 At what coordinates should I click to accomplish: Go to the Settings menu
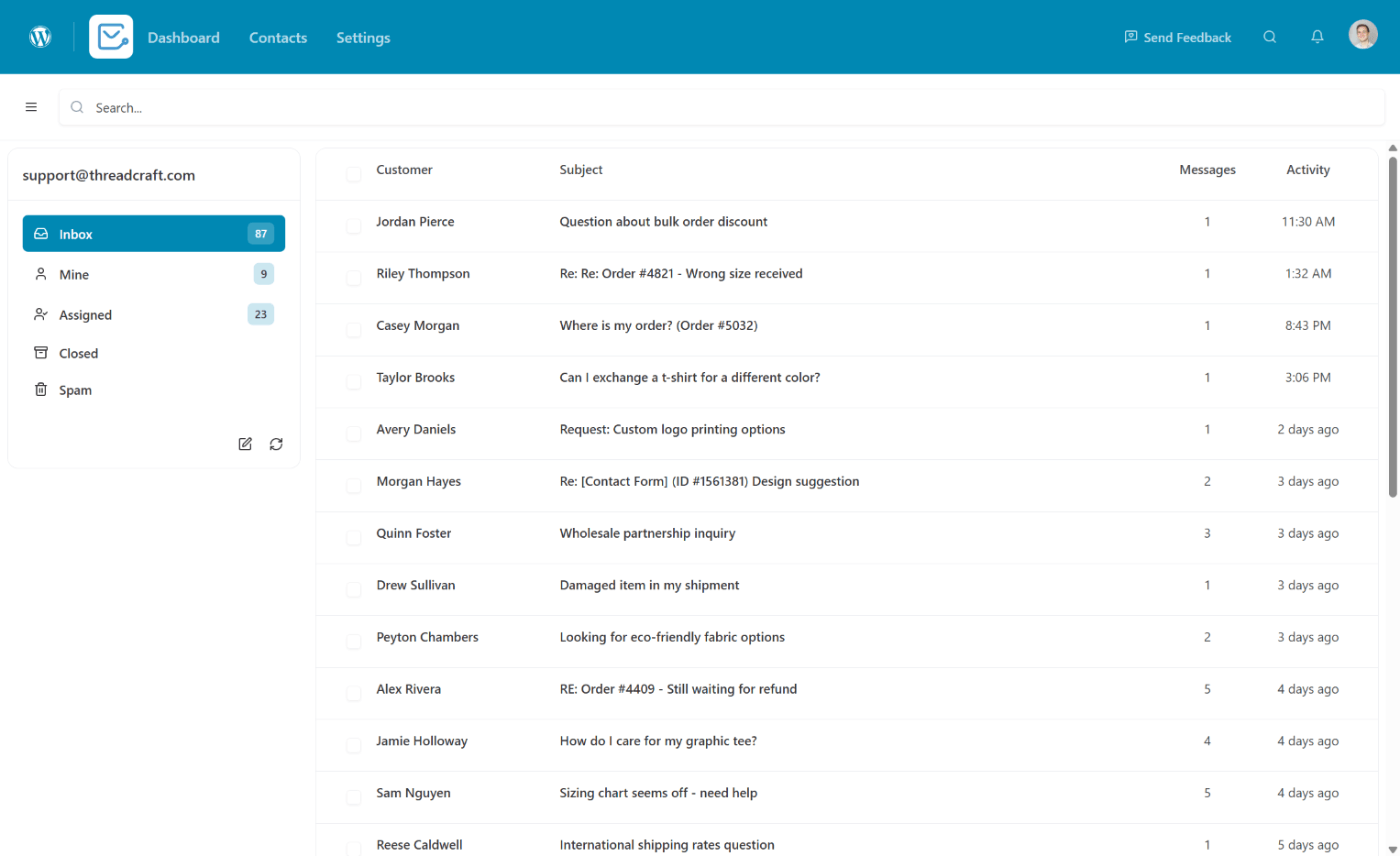[362, 37]
